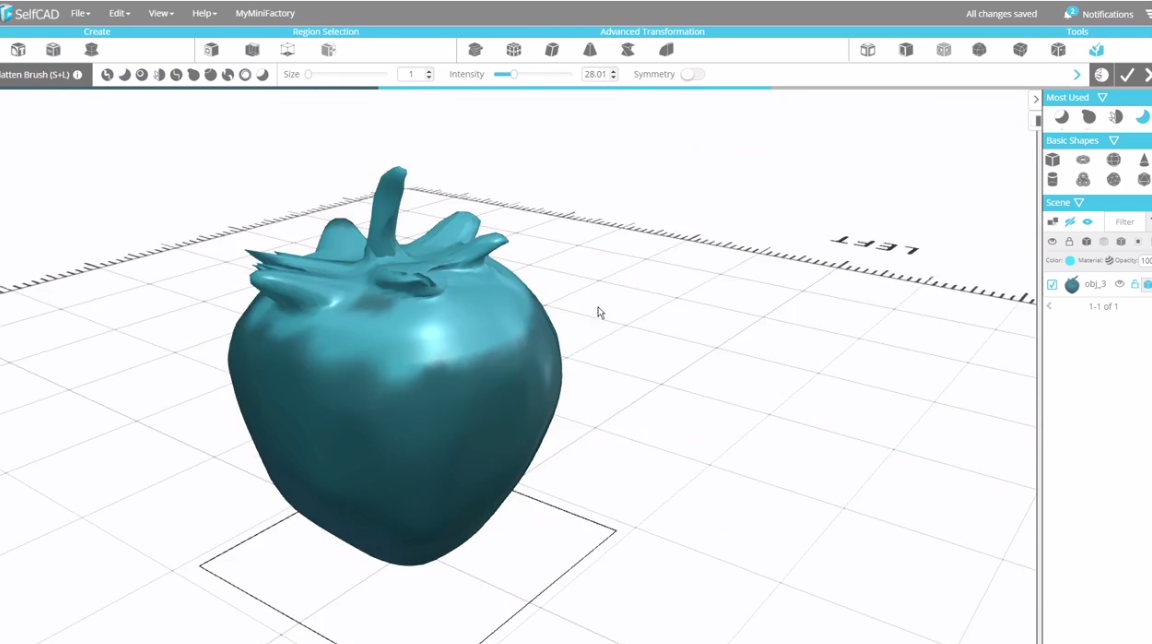The image size is (1152, 644).
Task: Select the edge region selection cube icon
Action: (252, 50)
